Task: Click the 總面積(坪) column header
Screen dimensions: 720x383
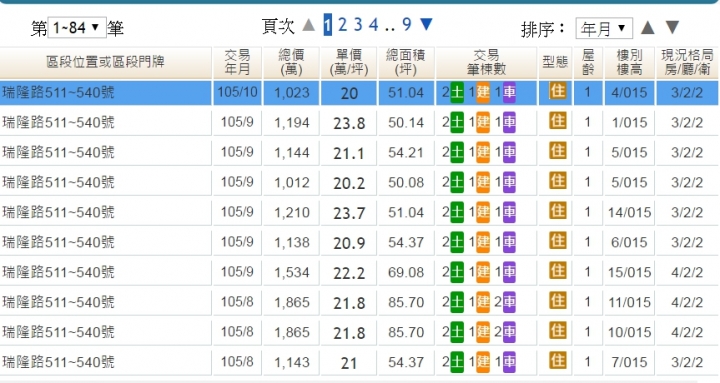Action: click(406, 62)
